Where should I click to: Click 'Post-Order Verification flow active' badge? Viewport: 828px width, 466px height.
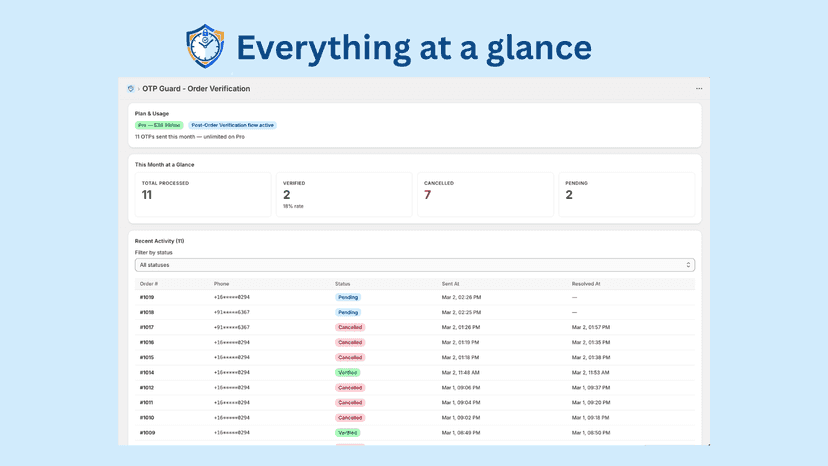[x=232, y=125]
